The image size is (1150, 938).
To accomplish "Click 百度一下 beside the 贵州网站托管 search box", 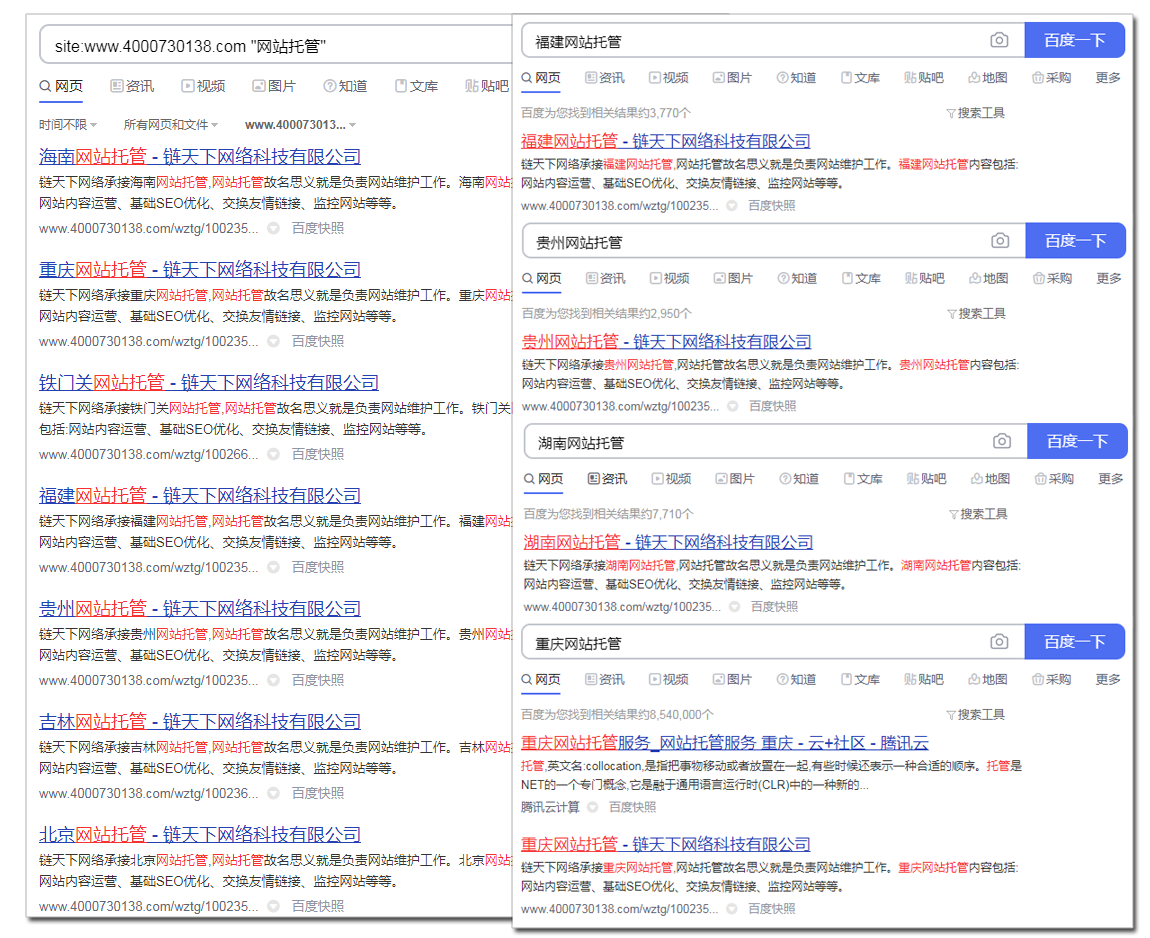I will pos(1075,241).
